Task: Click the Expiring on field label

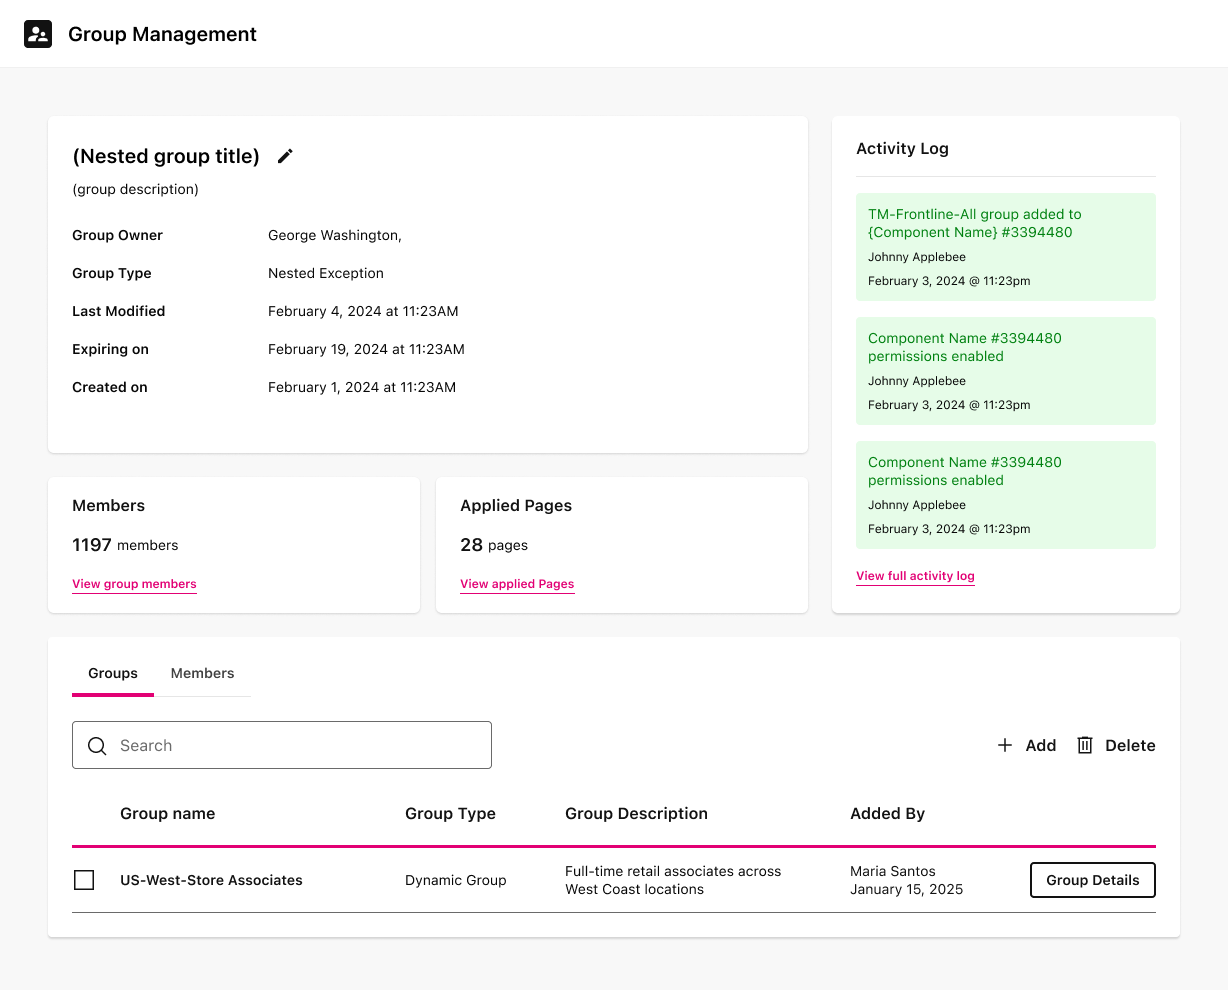Action: click(x=110, y=350)
